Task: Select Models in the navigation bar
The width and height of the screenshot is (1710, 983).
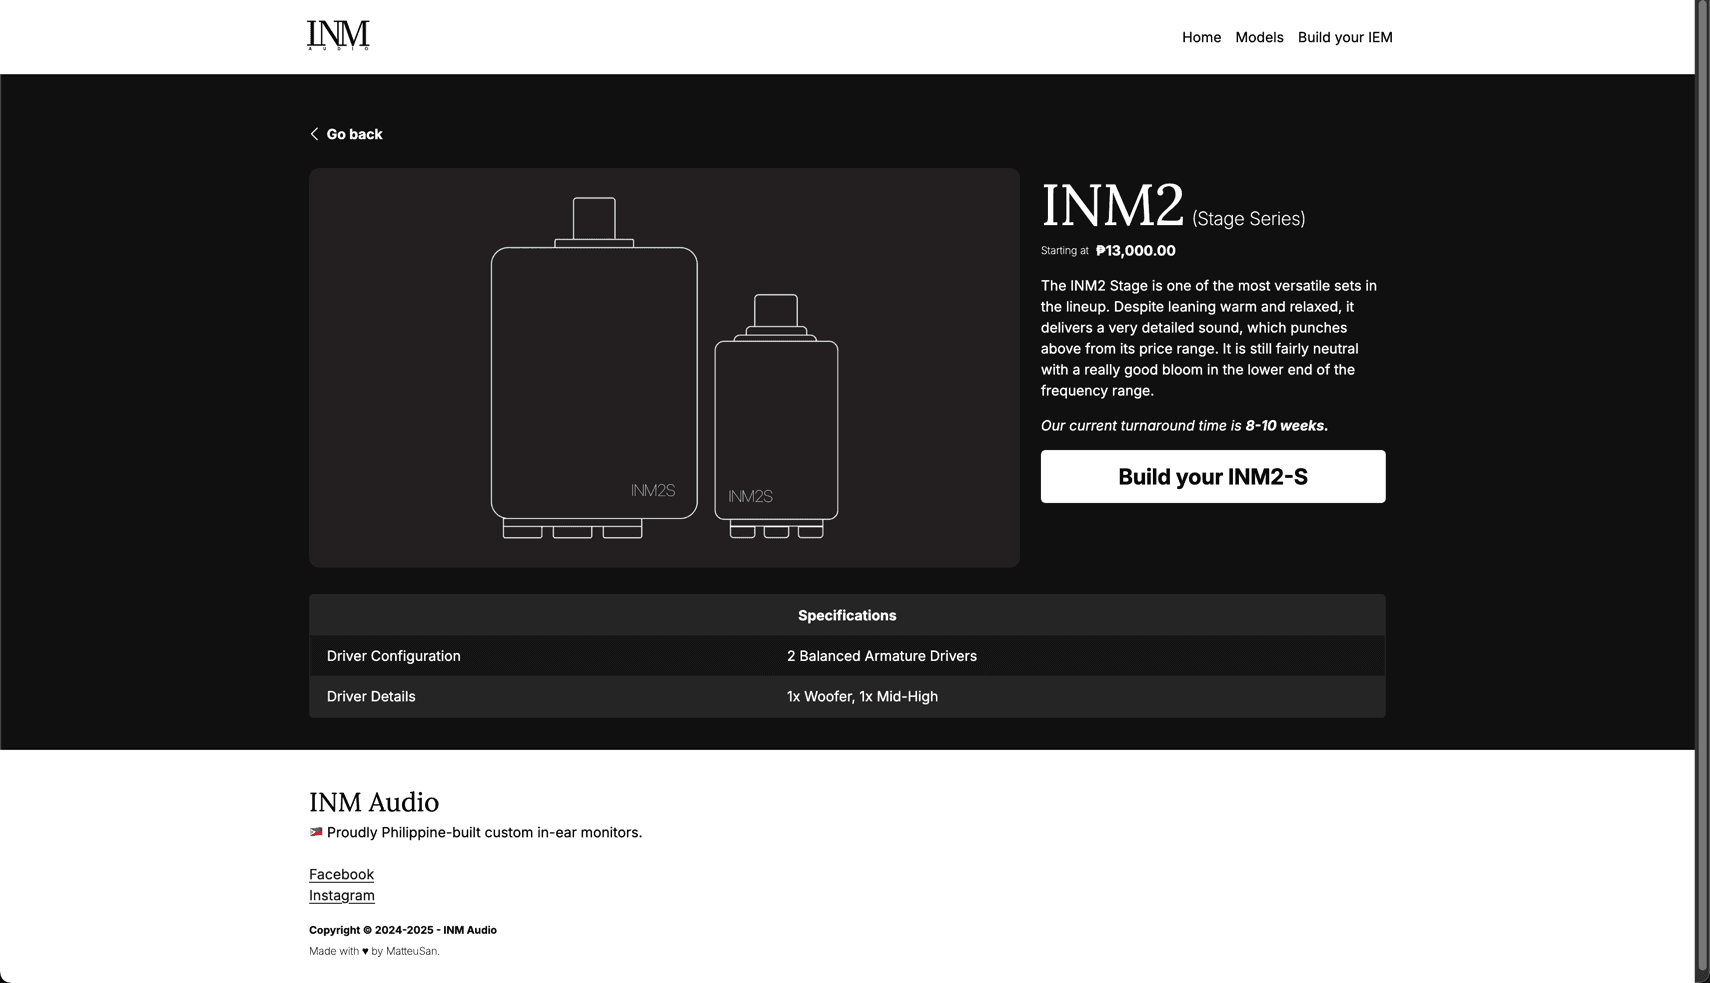Action: 1259,37
